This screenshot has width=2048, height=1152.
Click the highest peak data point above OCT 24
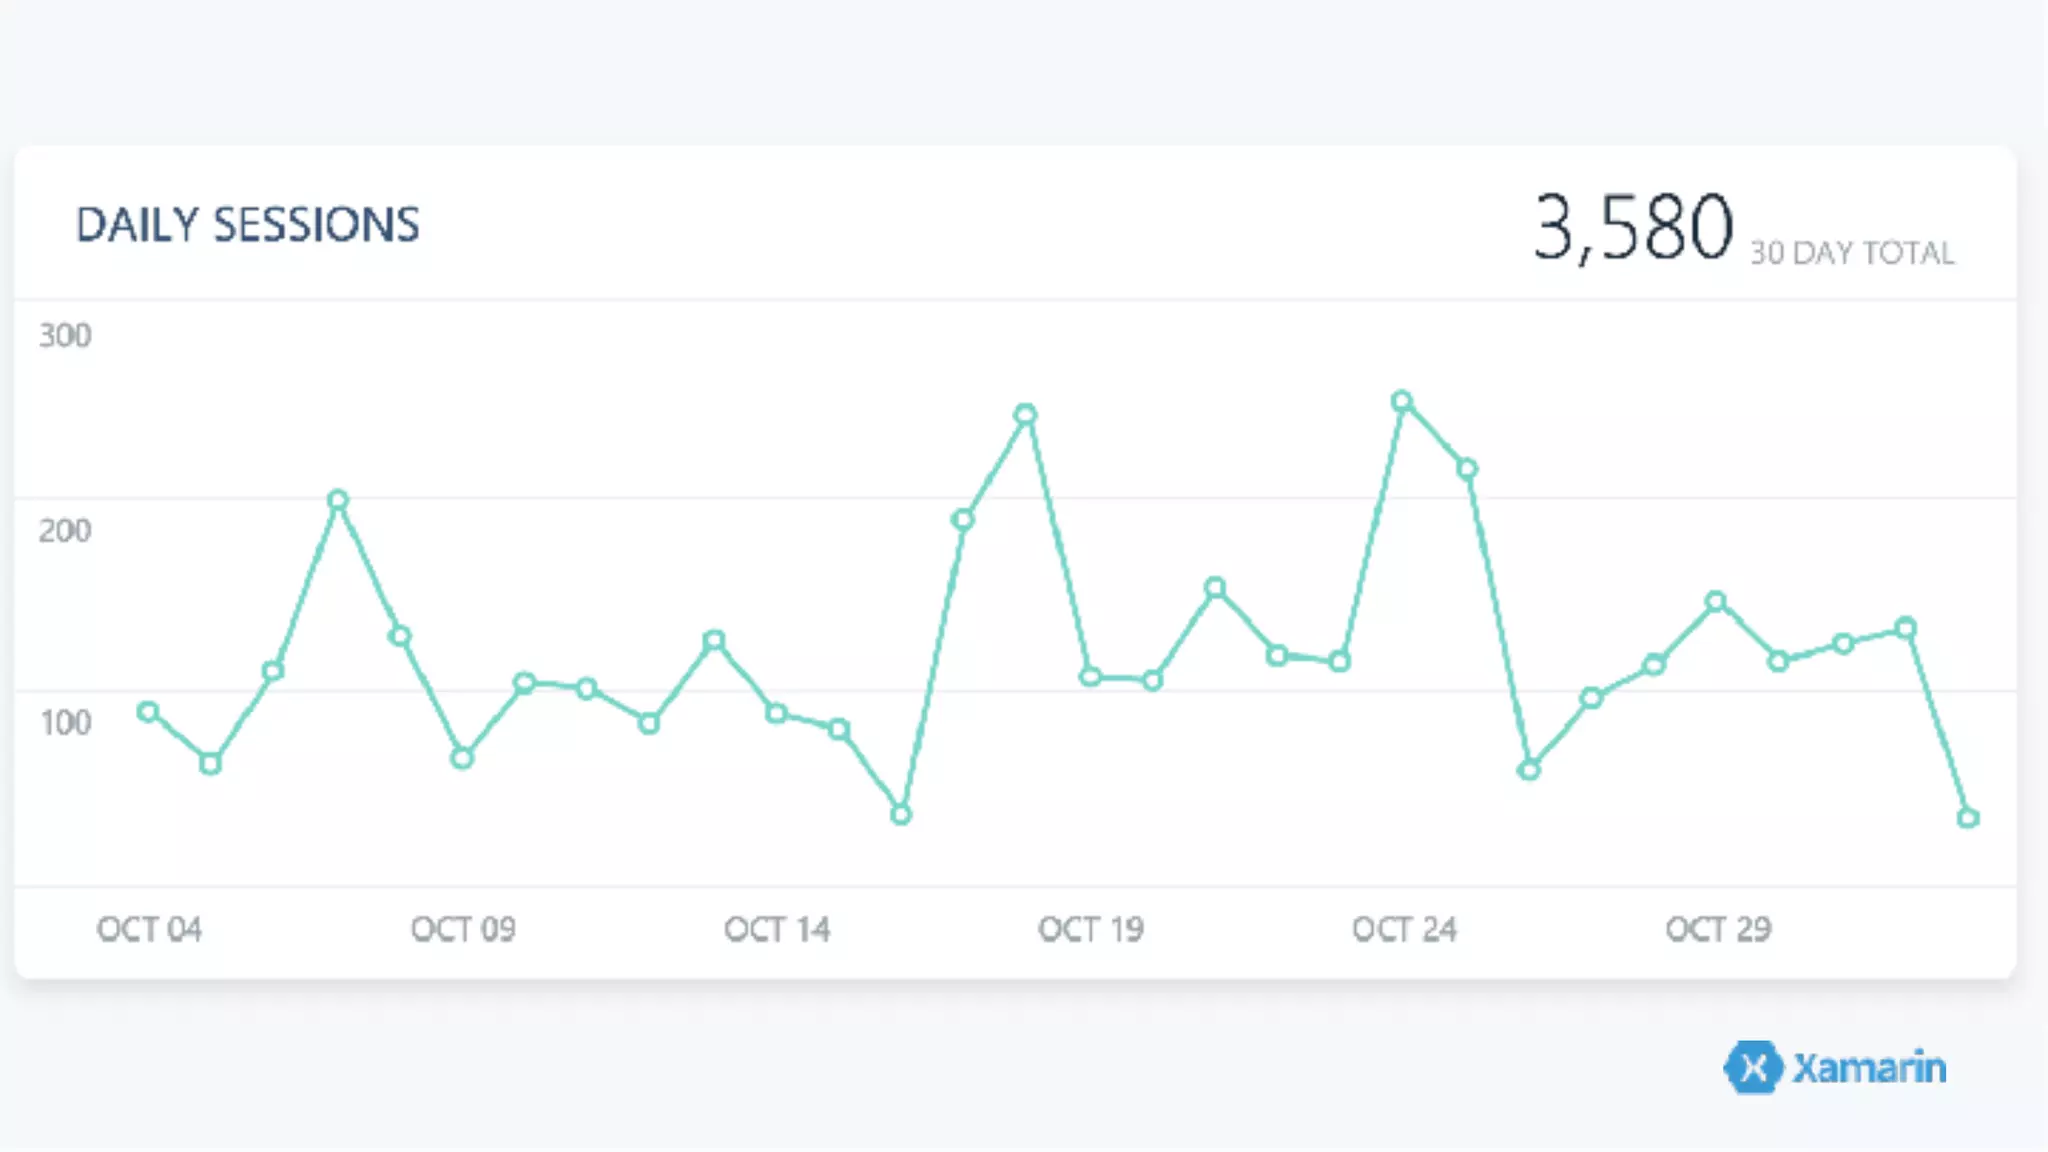click(1402, 401)
